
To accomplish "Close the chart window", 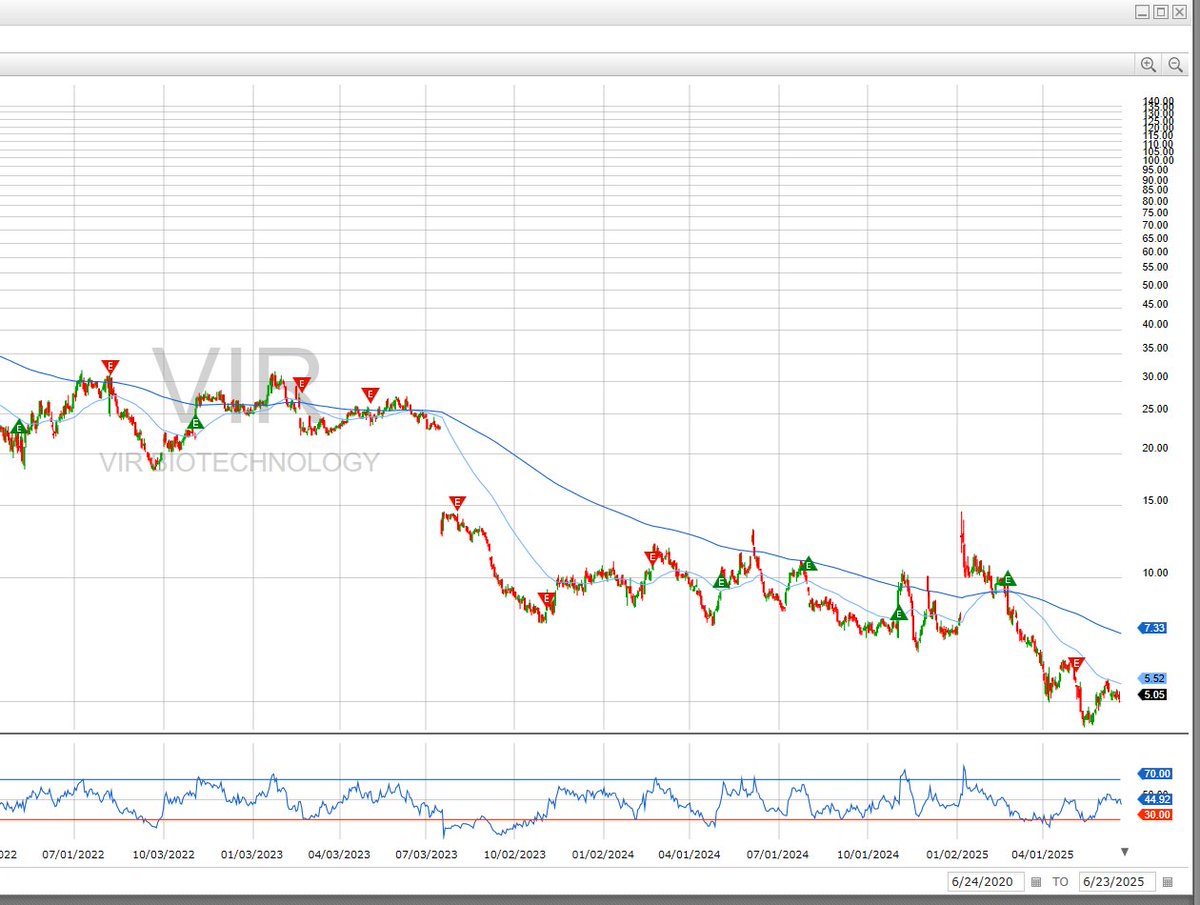I will click(1179, 12).
